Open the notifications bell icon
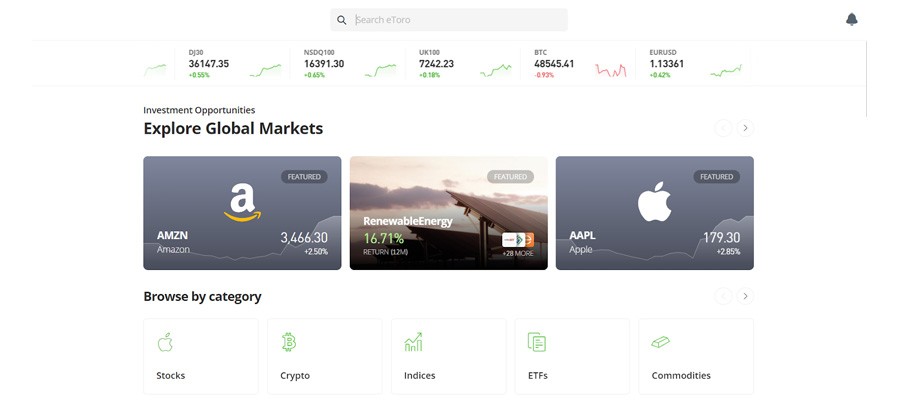The width and height of the screenshot is (900, 400). tap(852, 19)
